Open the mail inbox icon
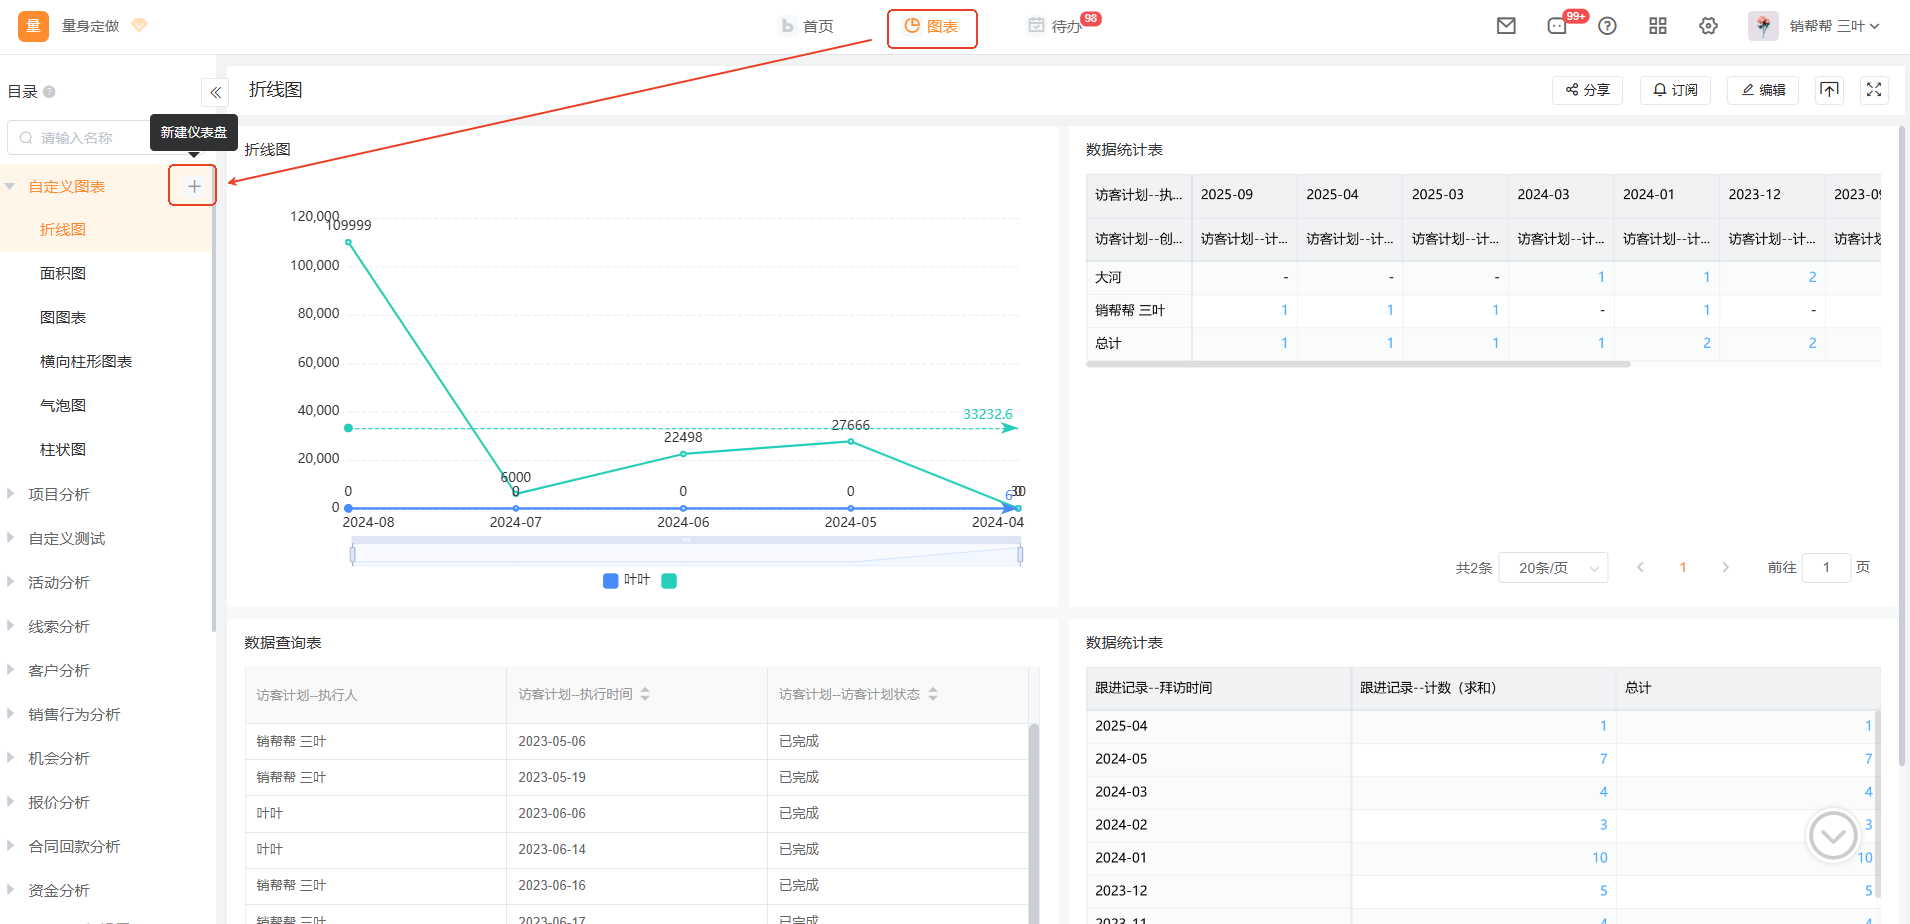Image resolution: width=1910 pixels, height=924 pixels. click(x=1506, y=26)
